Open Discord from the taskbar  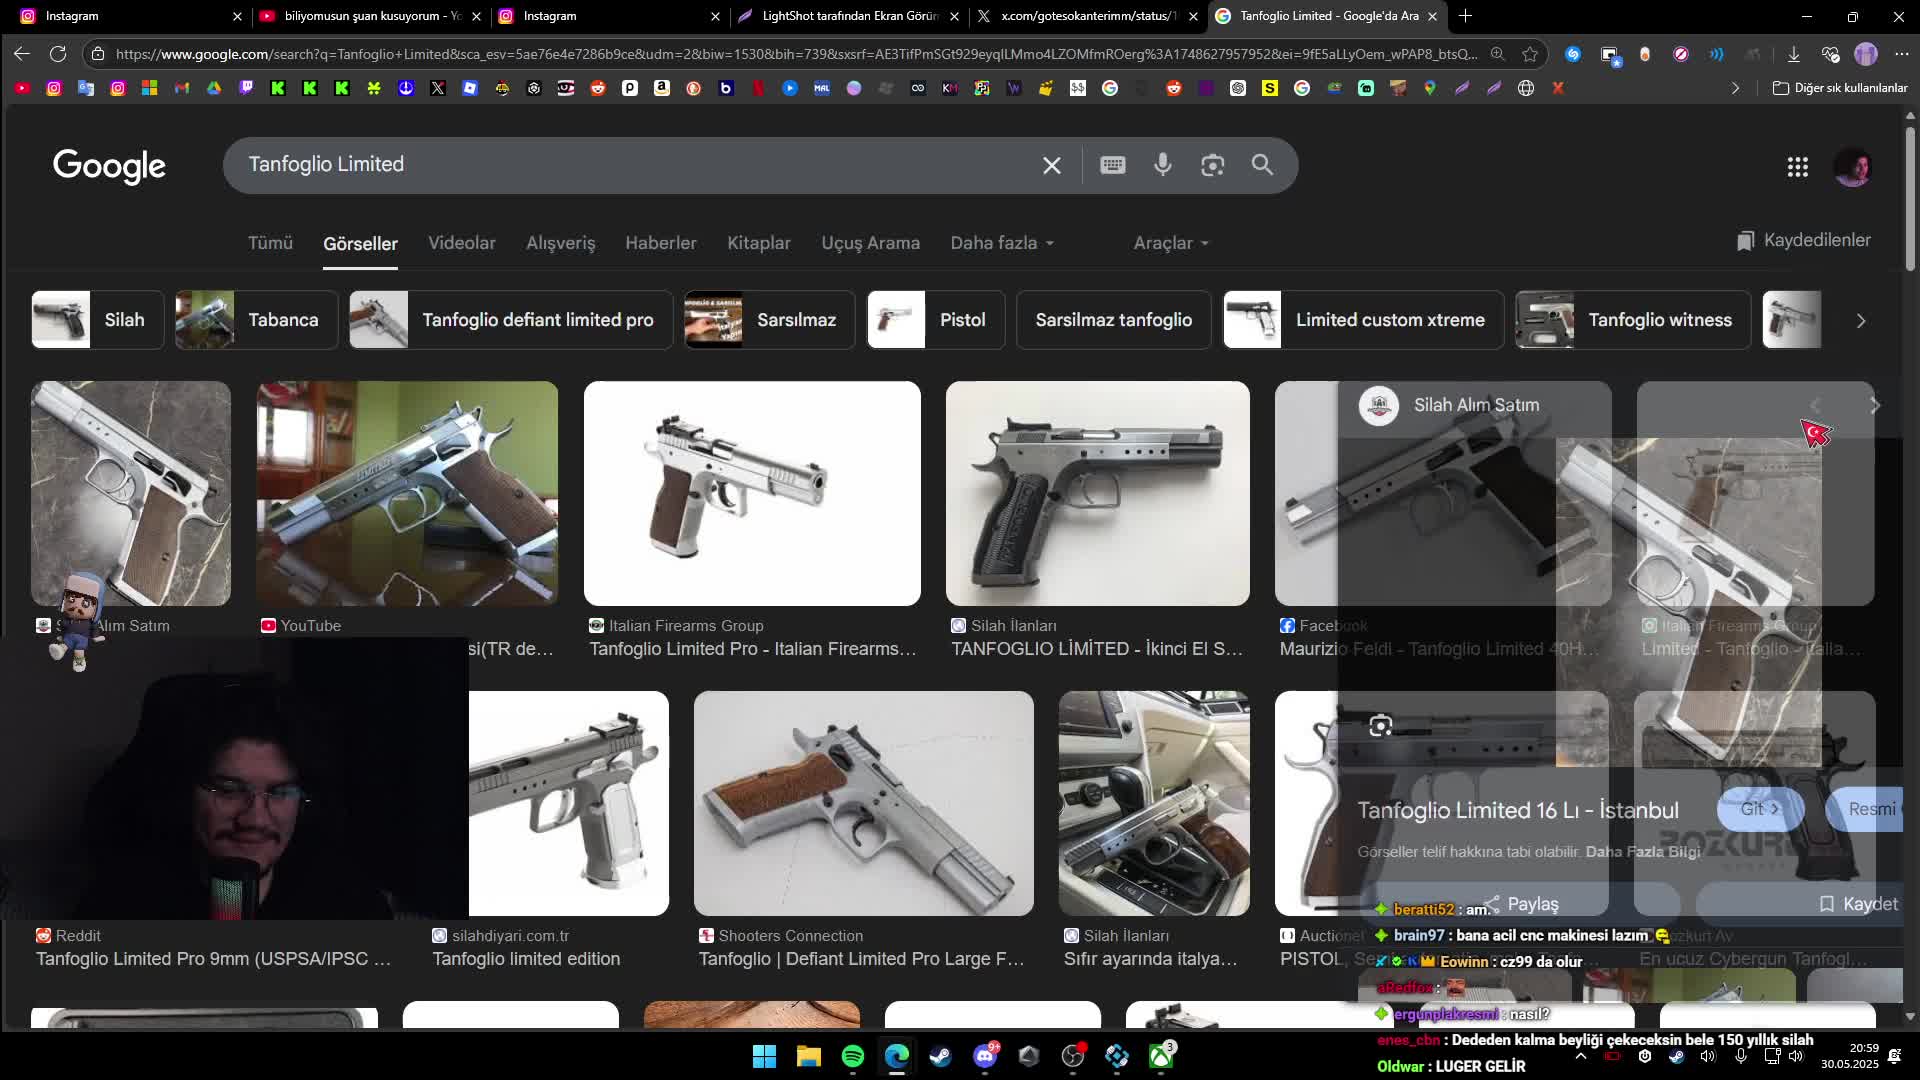(985, 1056)
